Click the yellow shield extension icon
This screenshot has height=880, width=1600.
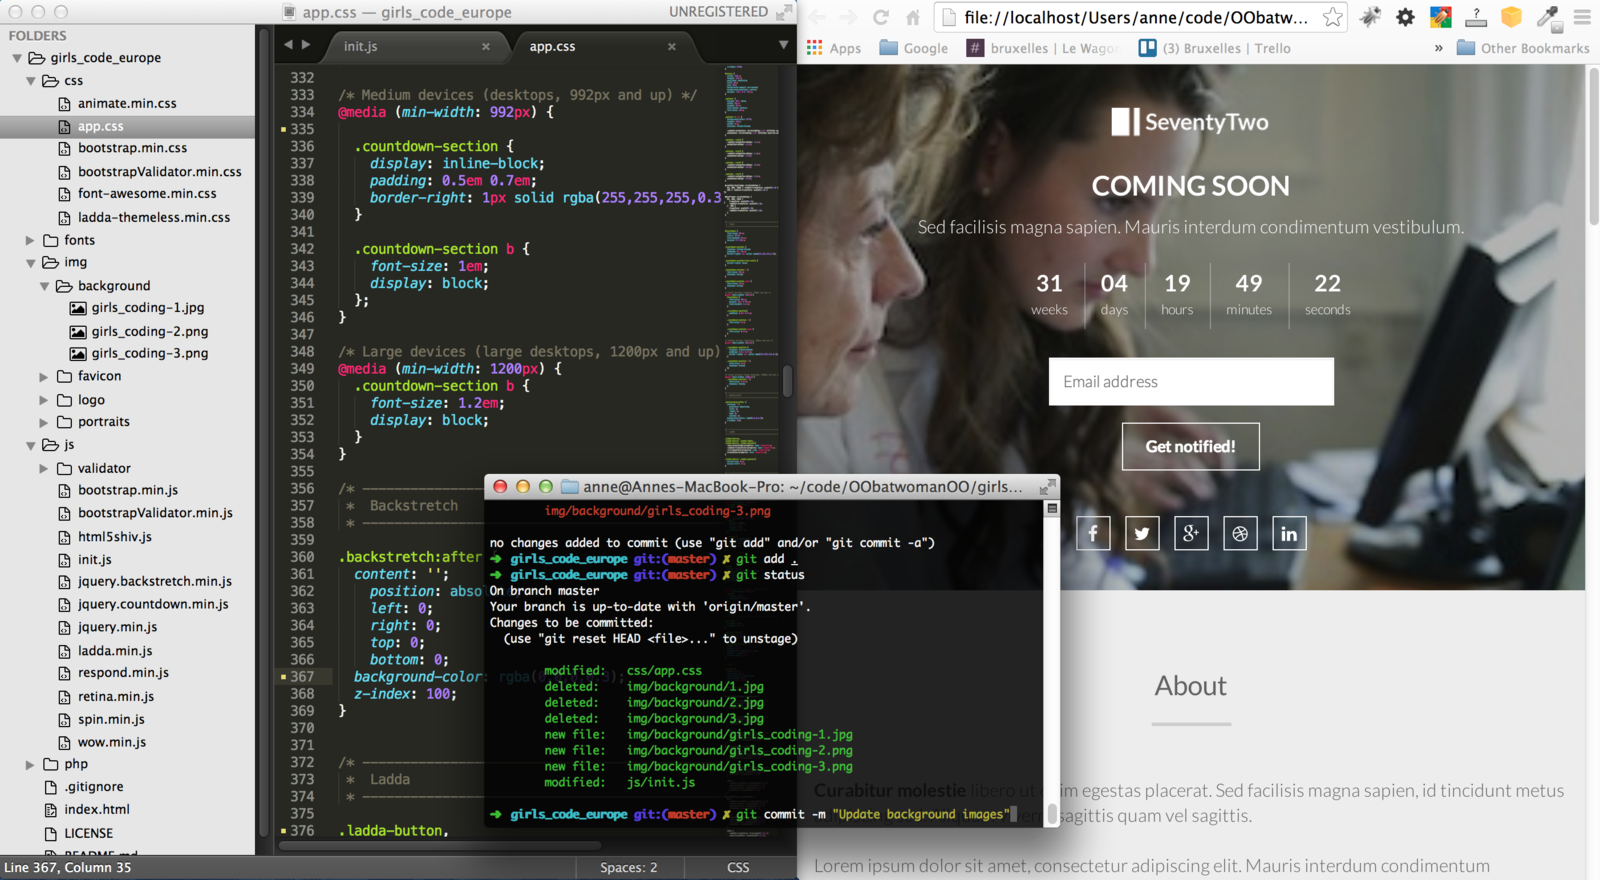pyautogui.click(x=1511, y=17)
